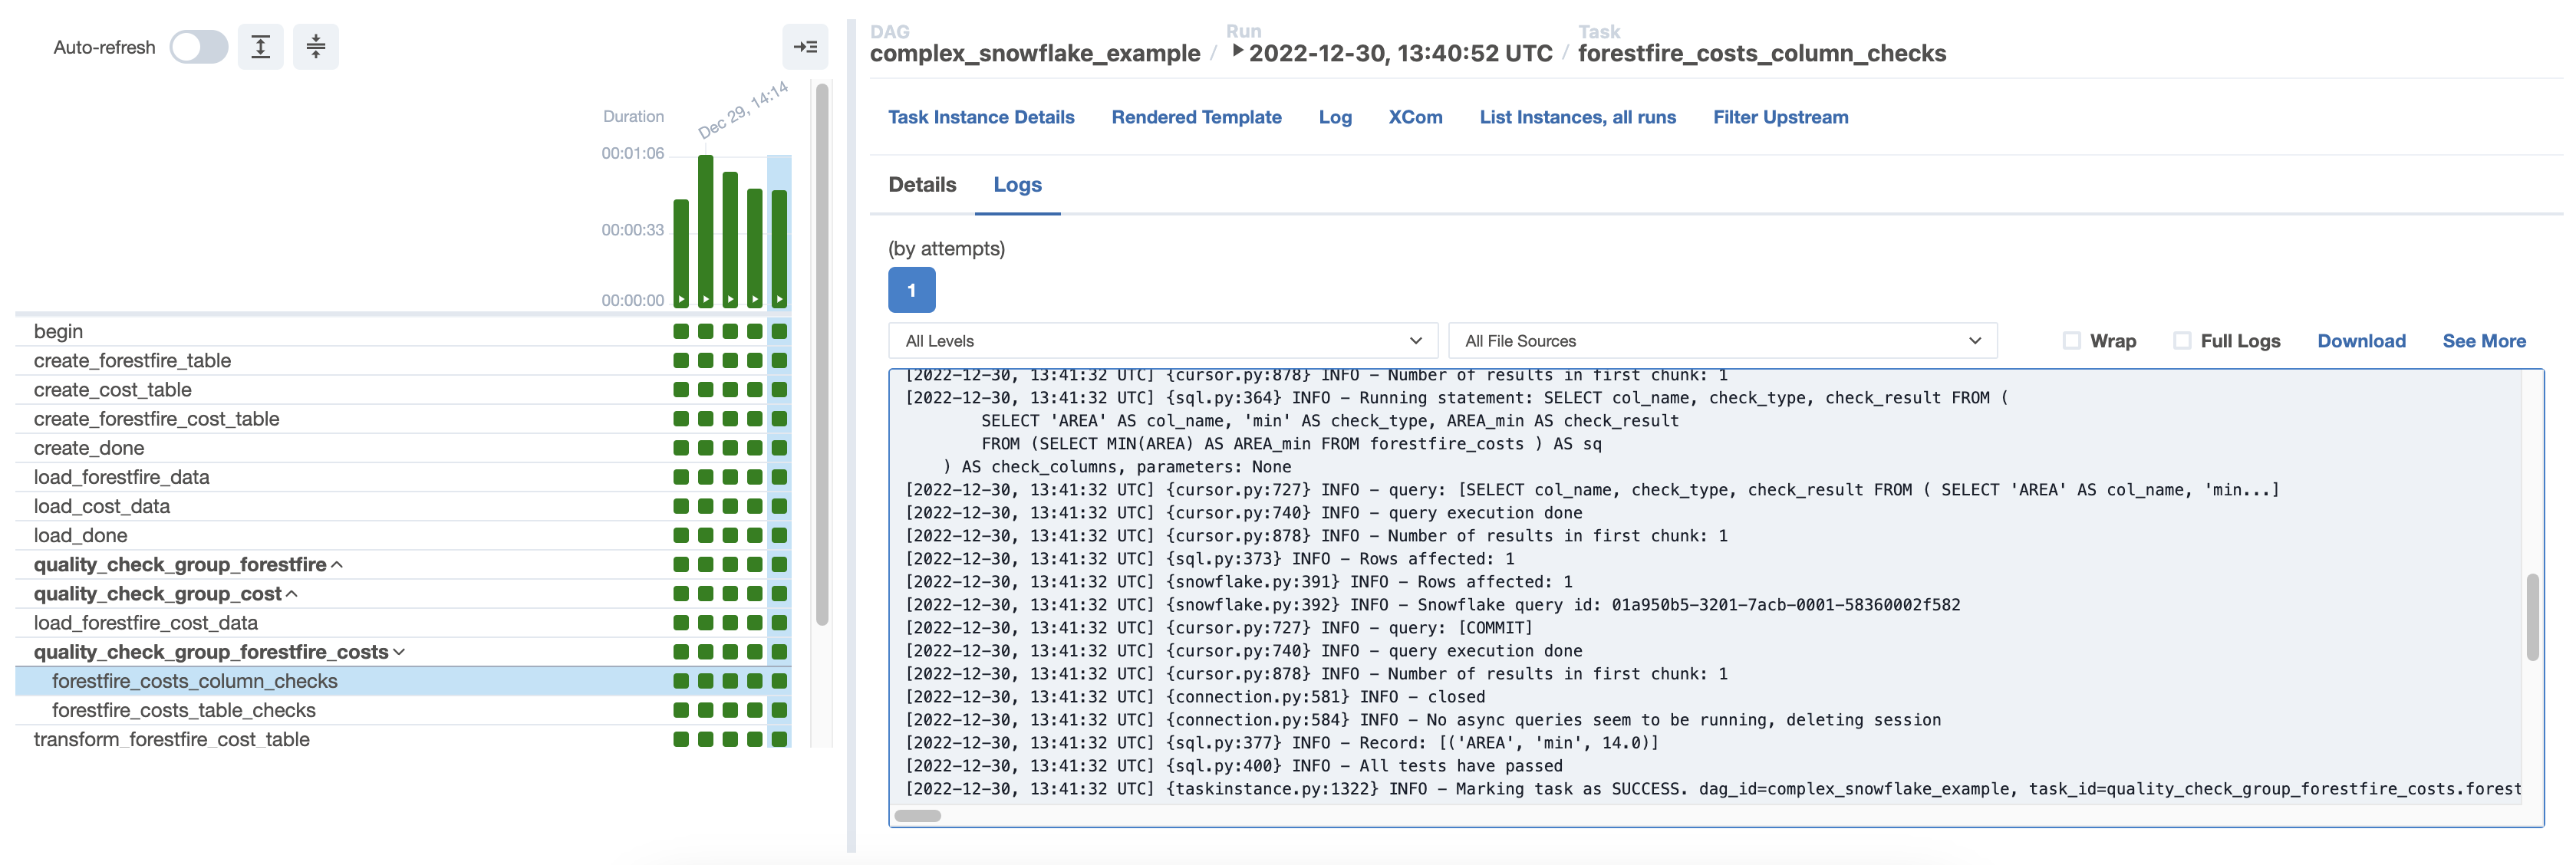Click the Download logs link

pos(2360,341)
